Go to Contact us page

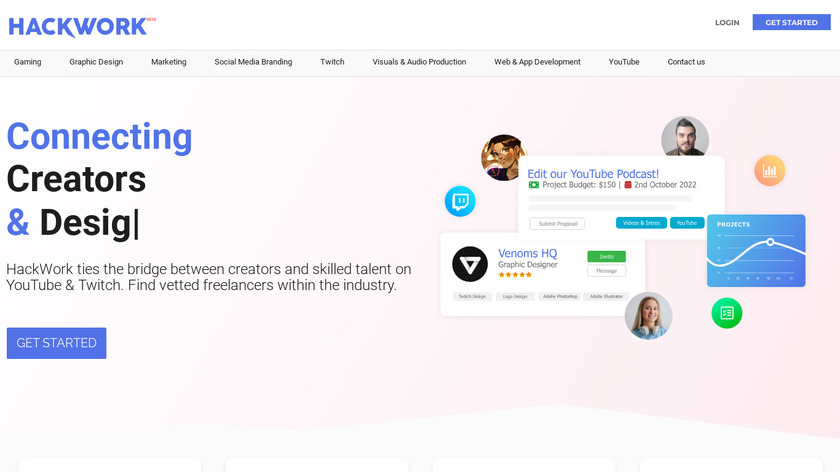click(x=686, y=62)
